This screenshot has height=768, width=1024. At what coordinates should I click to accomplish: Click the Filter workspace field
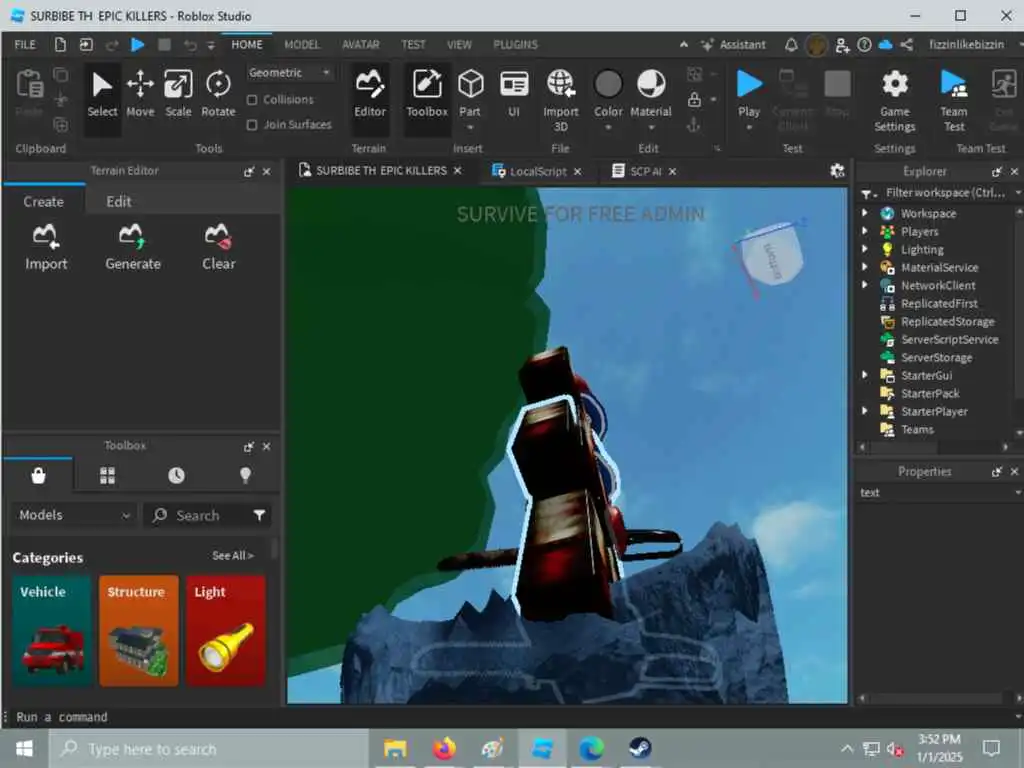pyautogui.click(x=944, y=193)
